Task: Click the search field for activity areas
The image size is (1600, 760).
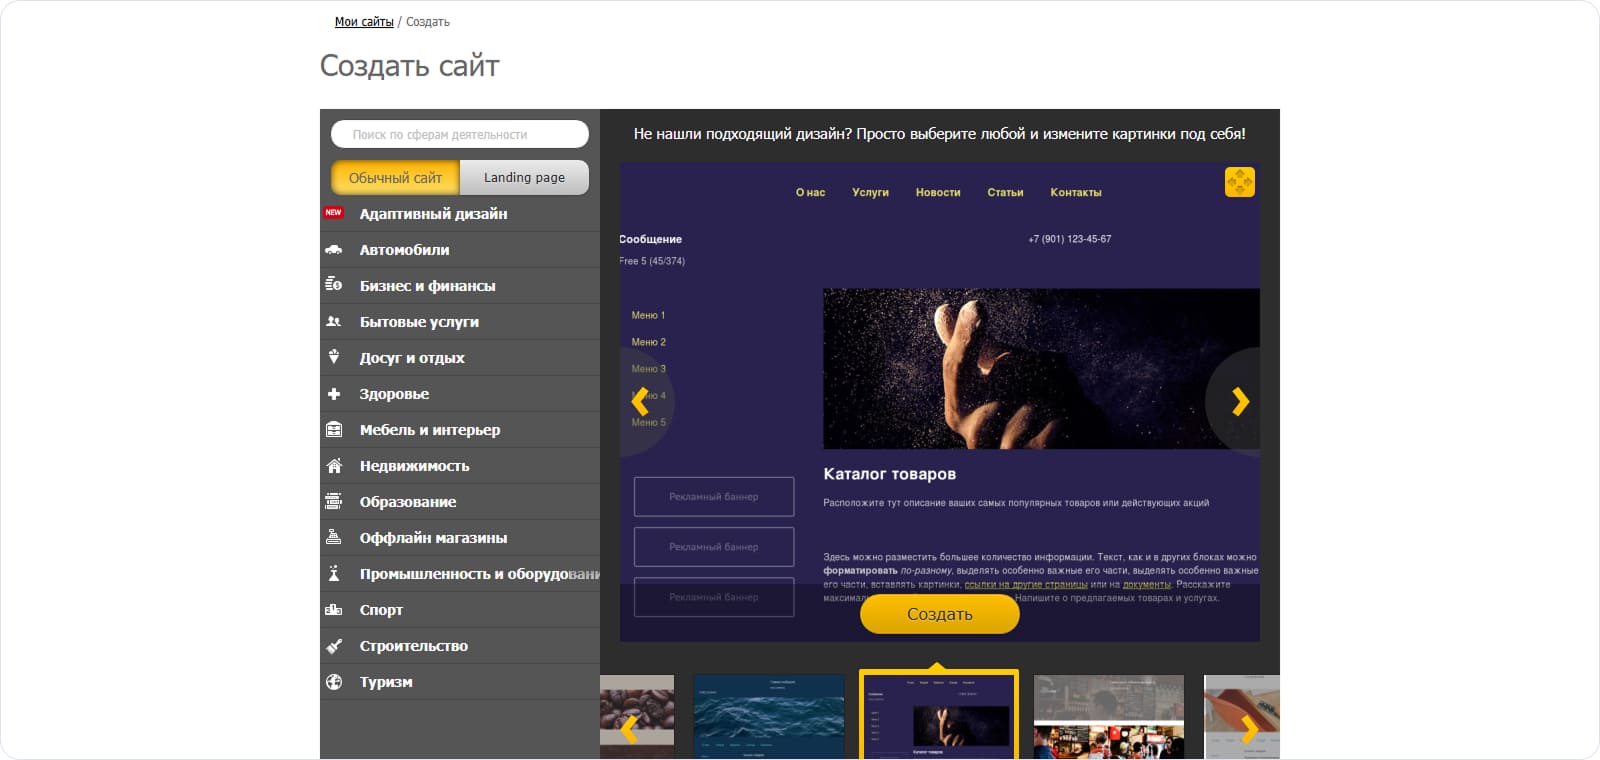Action: point(460,134)
